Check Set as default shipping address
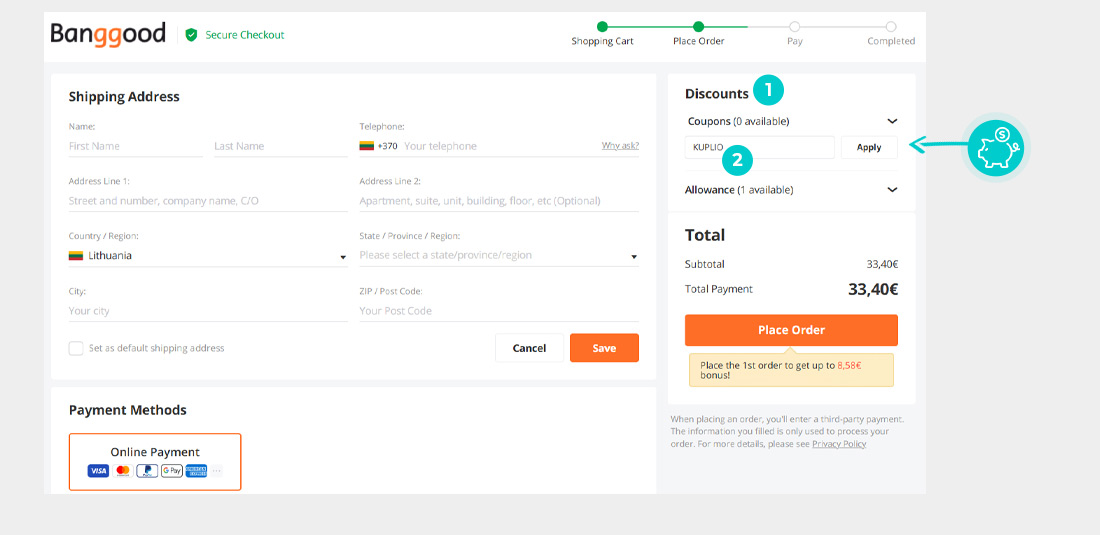This screenshot has height=535, width=1100. 76,348
